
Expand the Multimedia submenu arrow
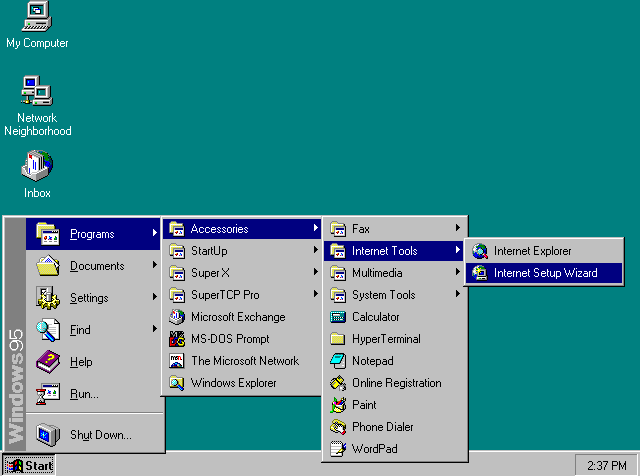coord(458,271)
